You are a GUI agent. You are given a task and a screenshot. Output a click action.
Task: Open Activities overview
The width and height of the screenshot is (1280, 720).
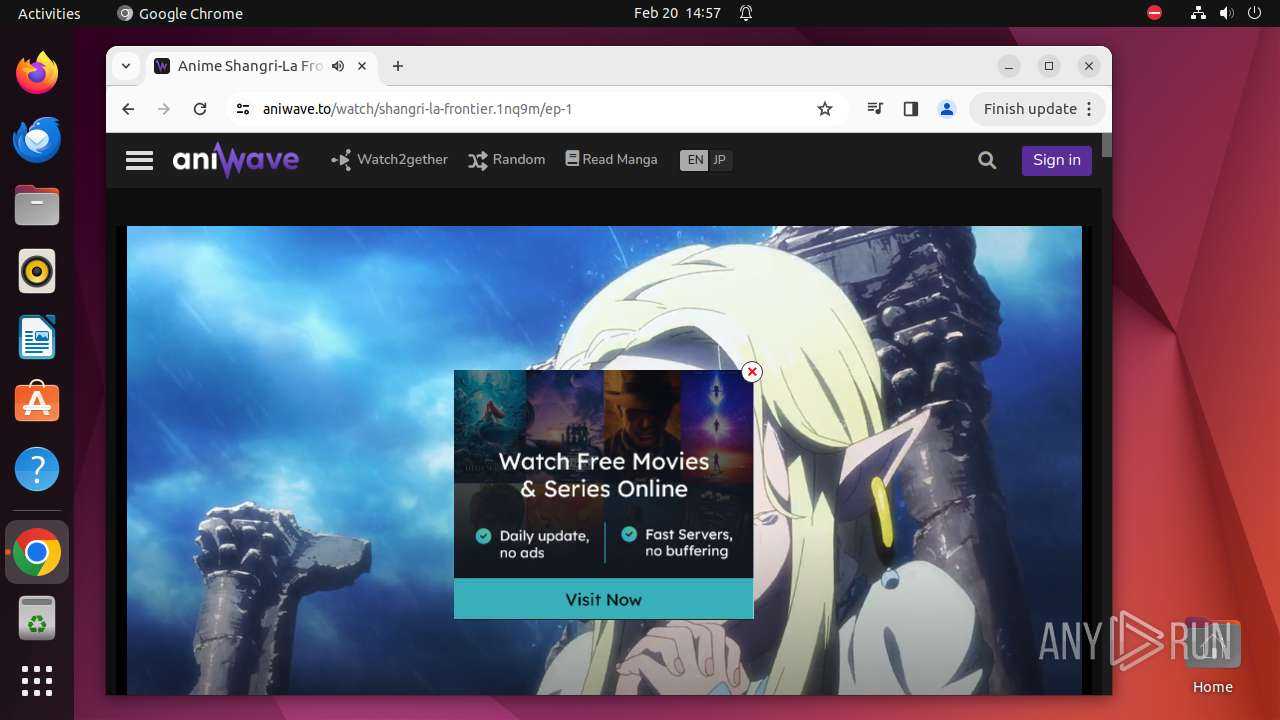pyautogui.click(x=49, y=13)
